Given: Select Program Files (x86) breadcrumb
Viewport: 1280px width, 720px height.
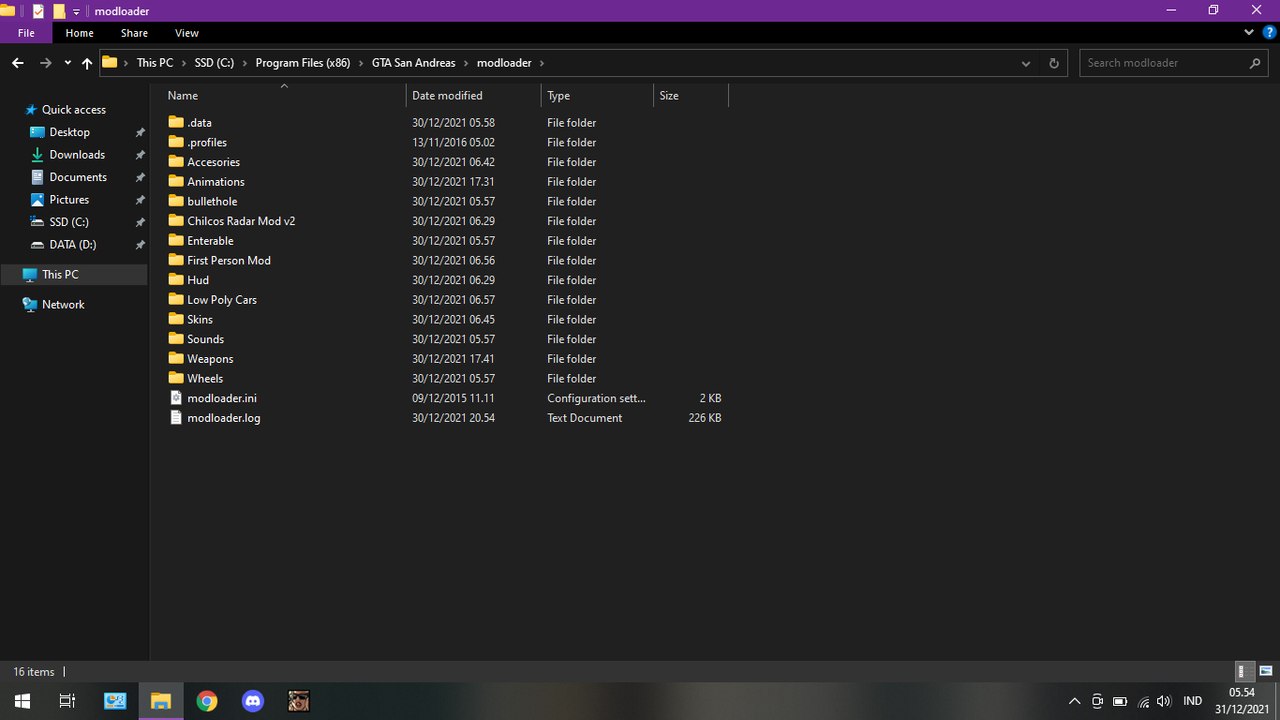Looking at the screenshot, I should 303,63.
